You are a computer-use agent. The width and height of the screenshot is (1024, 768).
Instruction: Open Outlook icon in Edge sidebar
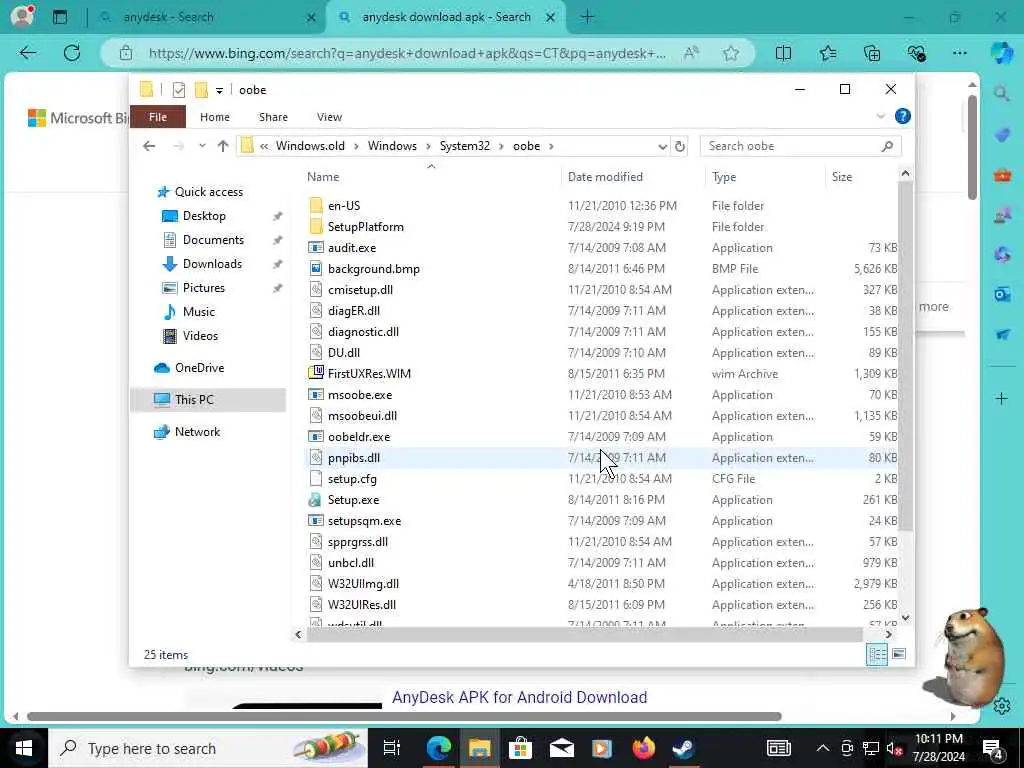click(x=1002, y=295)
